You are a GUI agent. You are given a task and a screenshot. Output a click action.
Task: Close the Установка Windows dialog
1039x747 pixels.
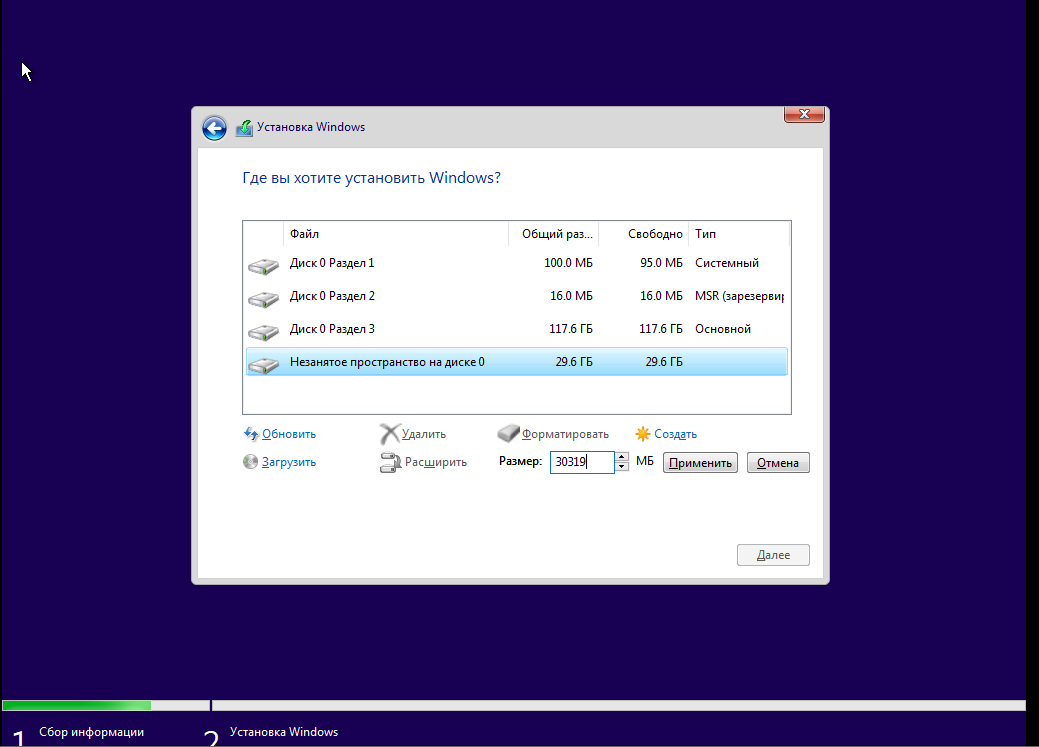coord(804,114)
